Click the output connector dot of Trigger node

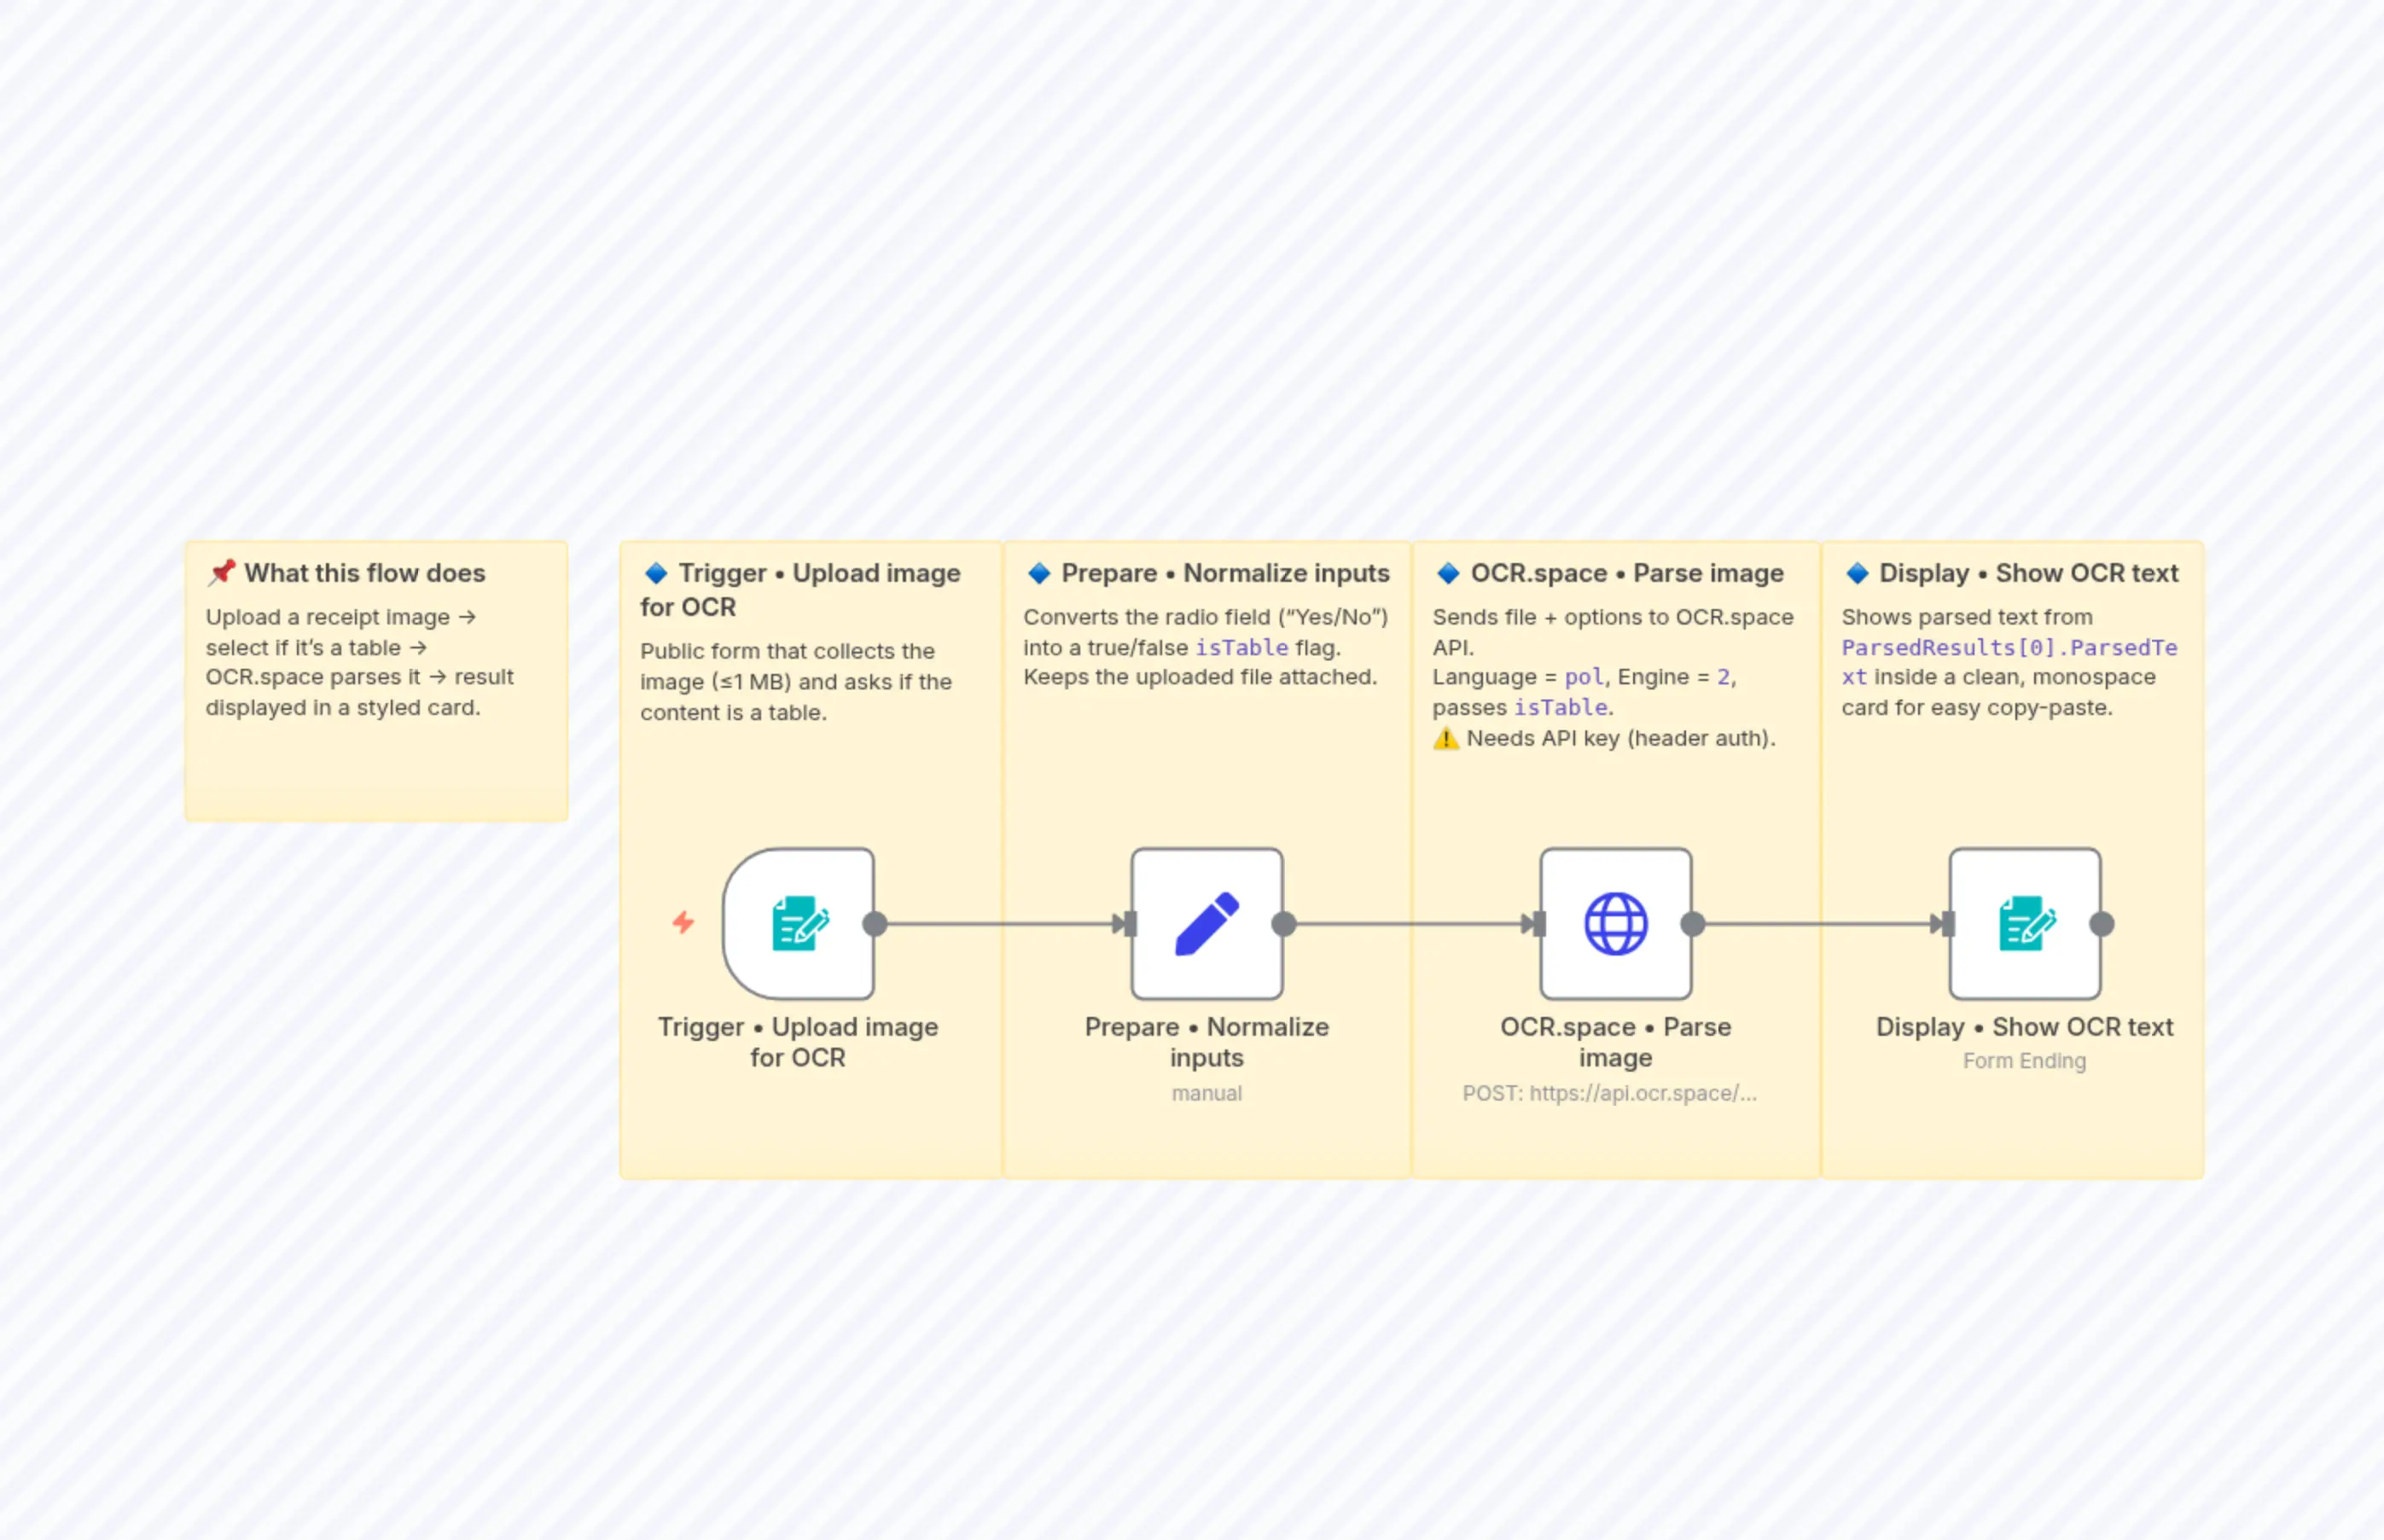[877, 923]
